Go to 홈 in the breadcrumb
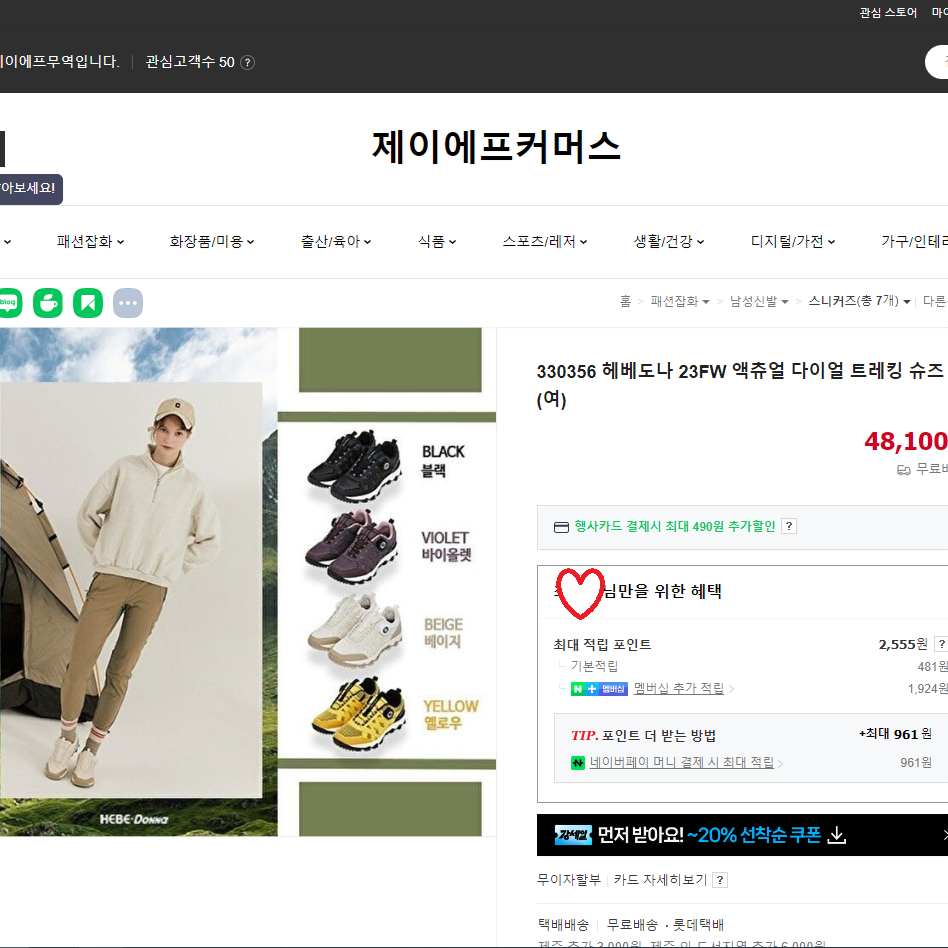The image size is (948, 948). 625,301
